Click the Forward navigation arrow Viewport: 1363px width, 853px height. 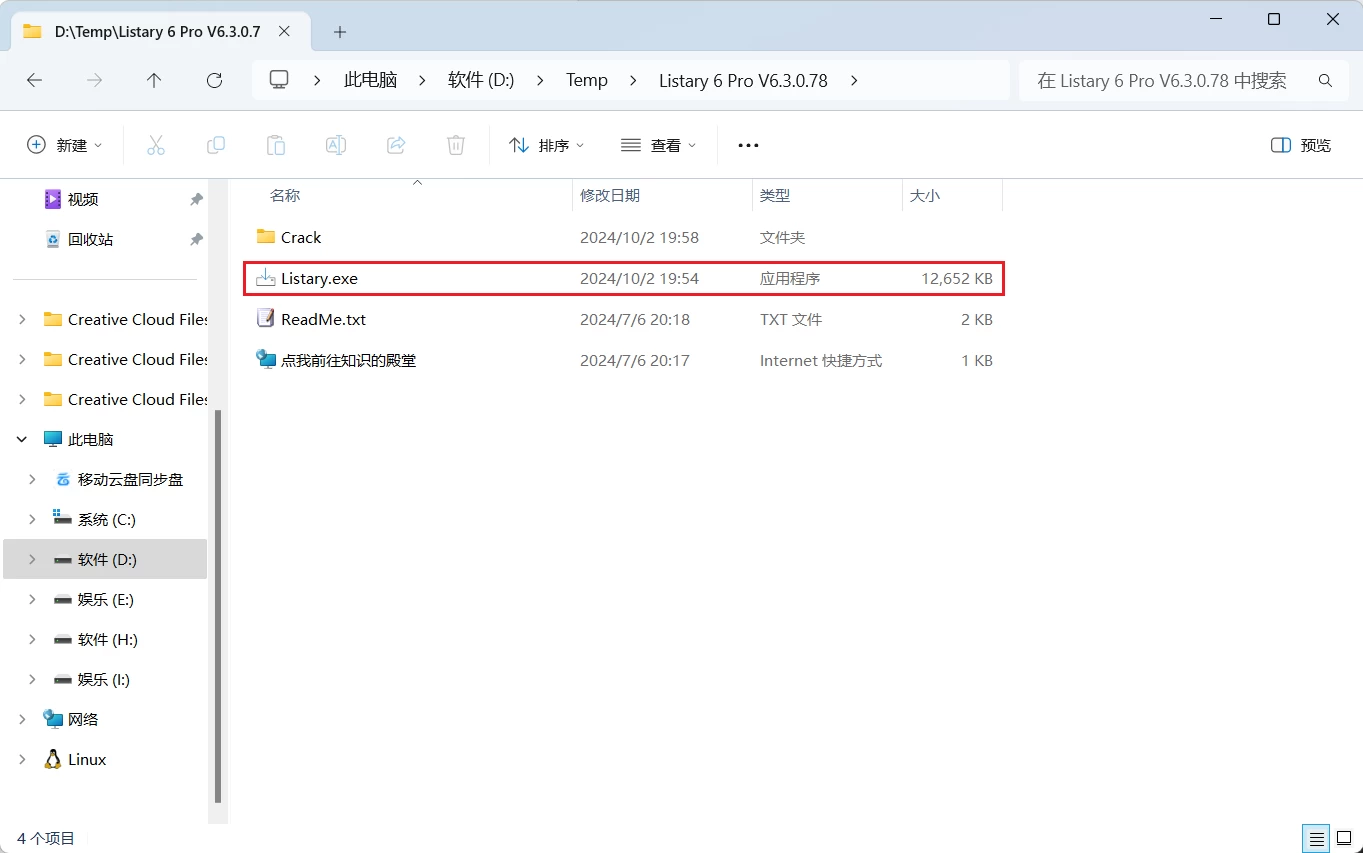tap(95, 81)
